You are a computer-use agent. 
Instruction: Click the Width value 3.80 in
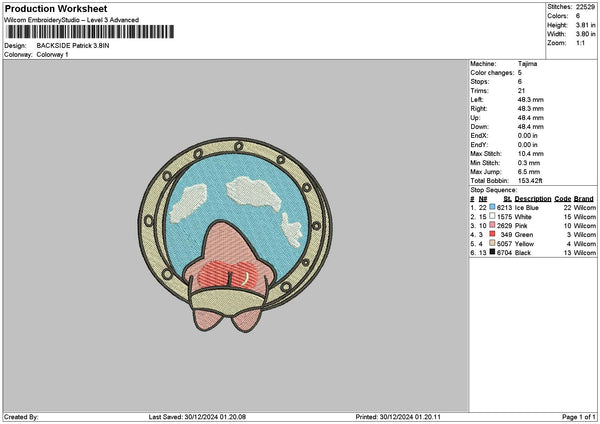tap(585, 34)
